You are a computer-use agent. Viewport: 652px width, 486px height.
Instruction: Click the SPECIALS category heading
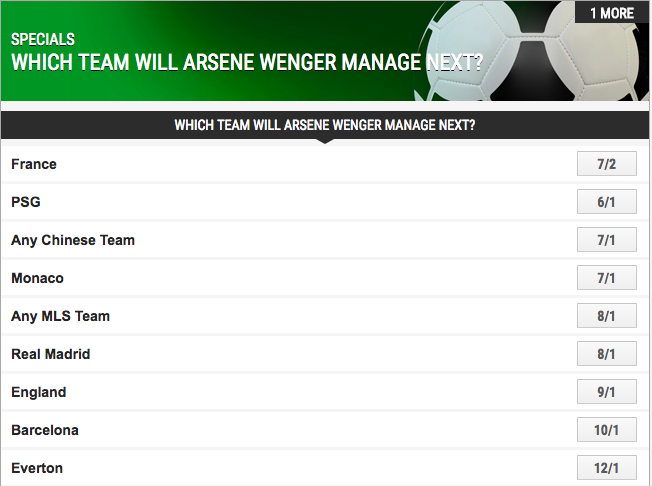(x=43, y=39)
